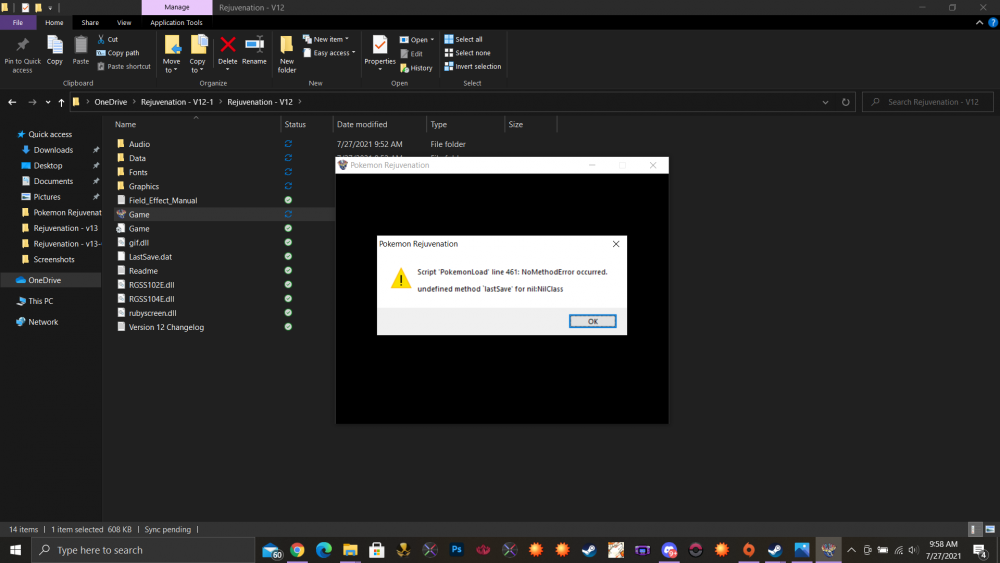Click OneDrive in the address breadcrumb

[110, 102]
